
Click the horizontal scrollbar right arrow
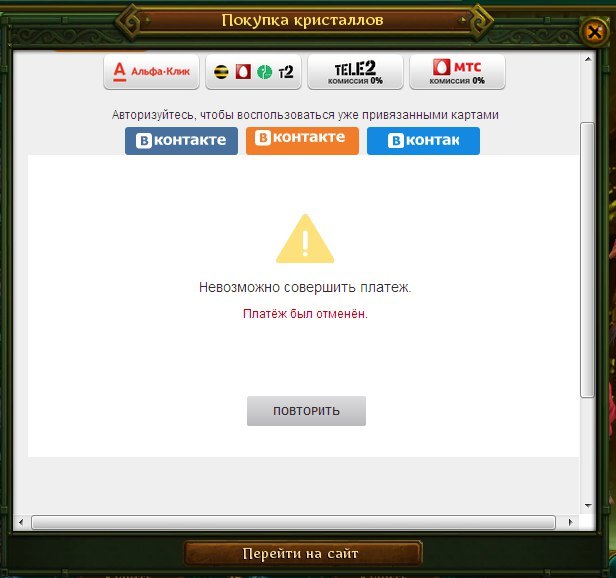pyautogui.click(x=572, y=522)
